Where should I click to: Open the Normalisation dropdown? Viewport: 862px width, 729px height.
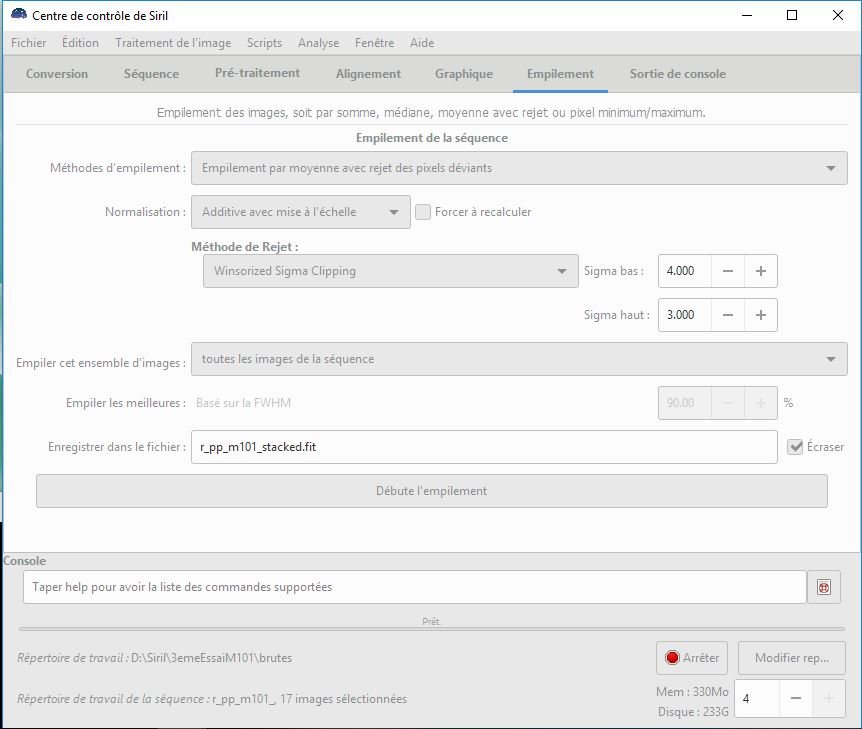(x=301, y=212)
